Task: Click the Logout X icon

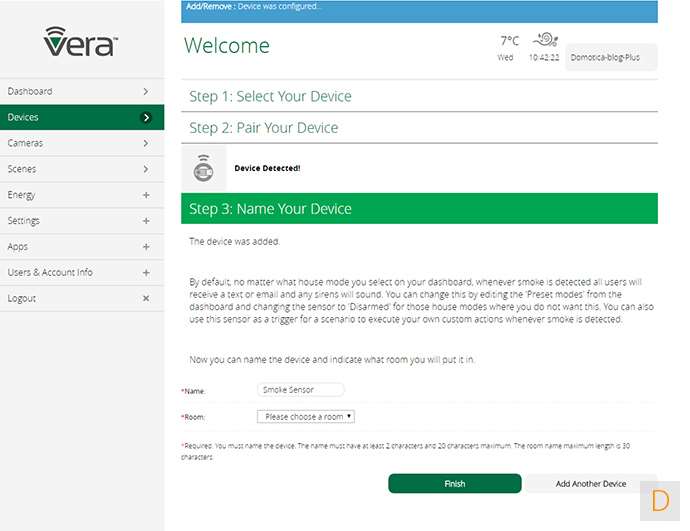Action: (x=146, y=299)
